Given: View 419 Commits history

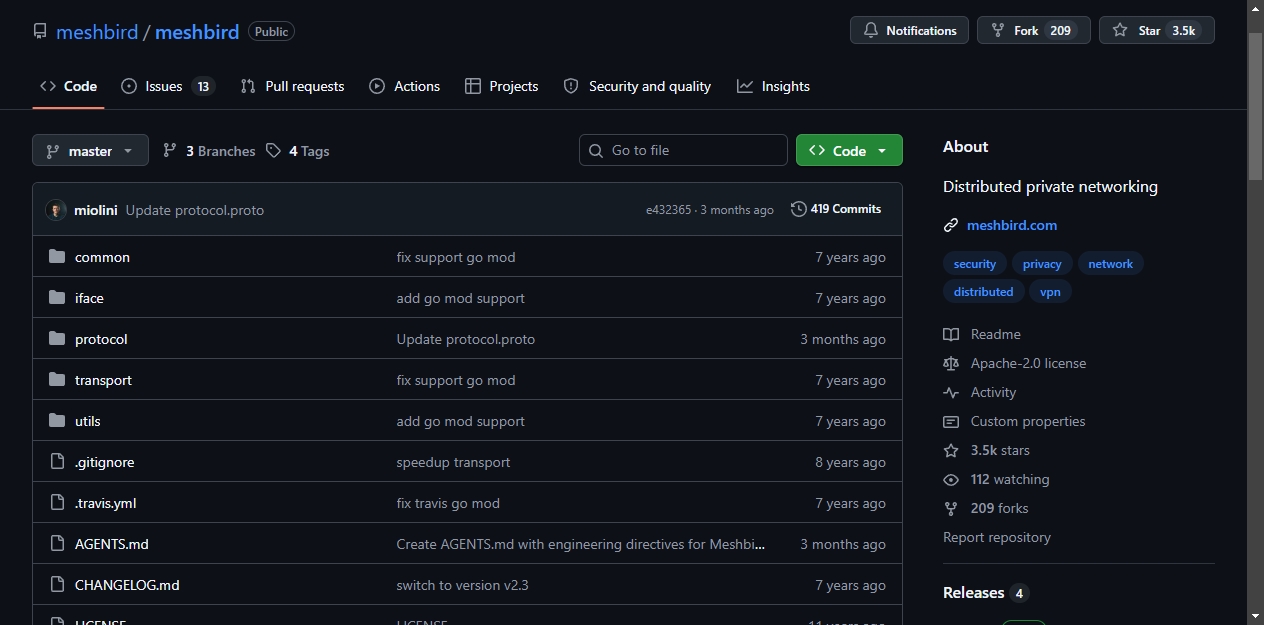Looking at the screenshot, I should 836,209.
